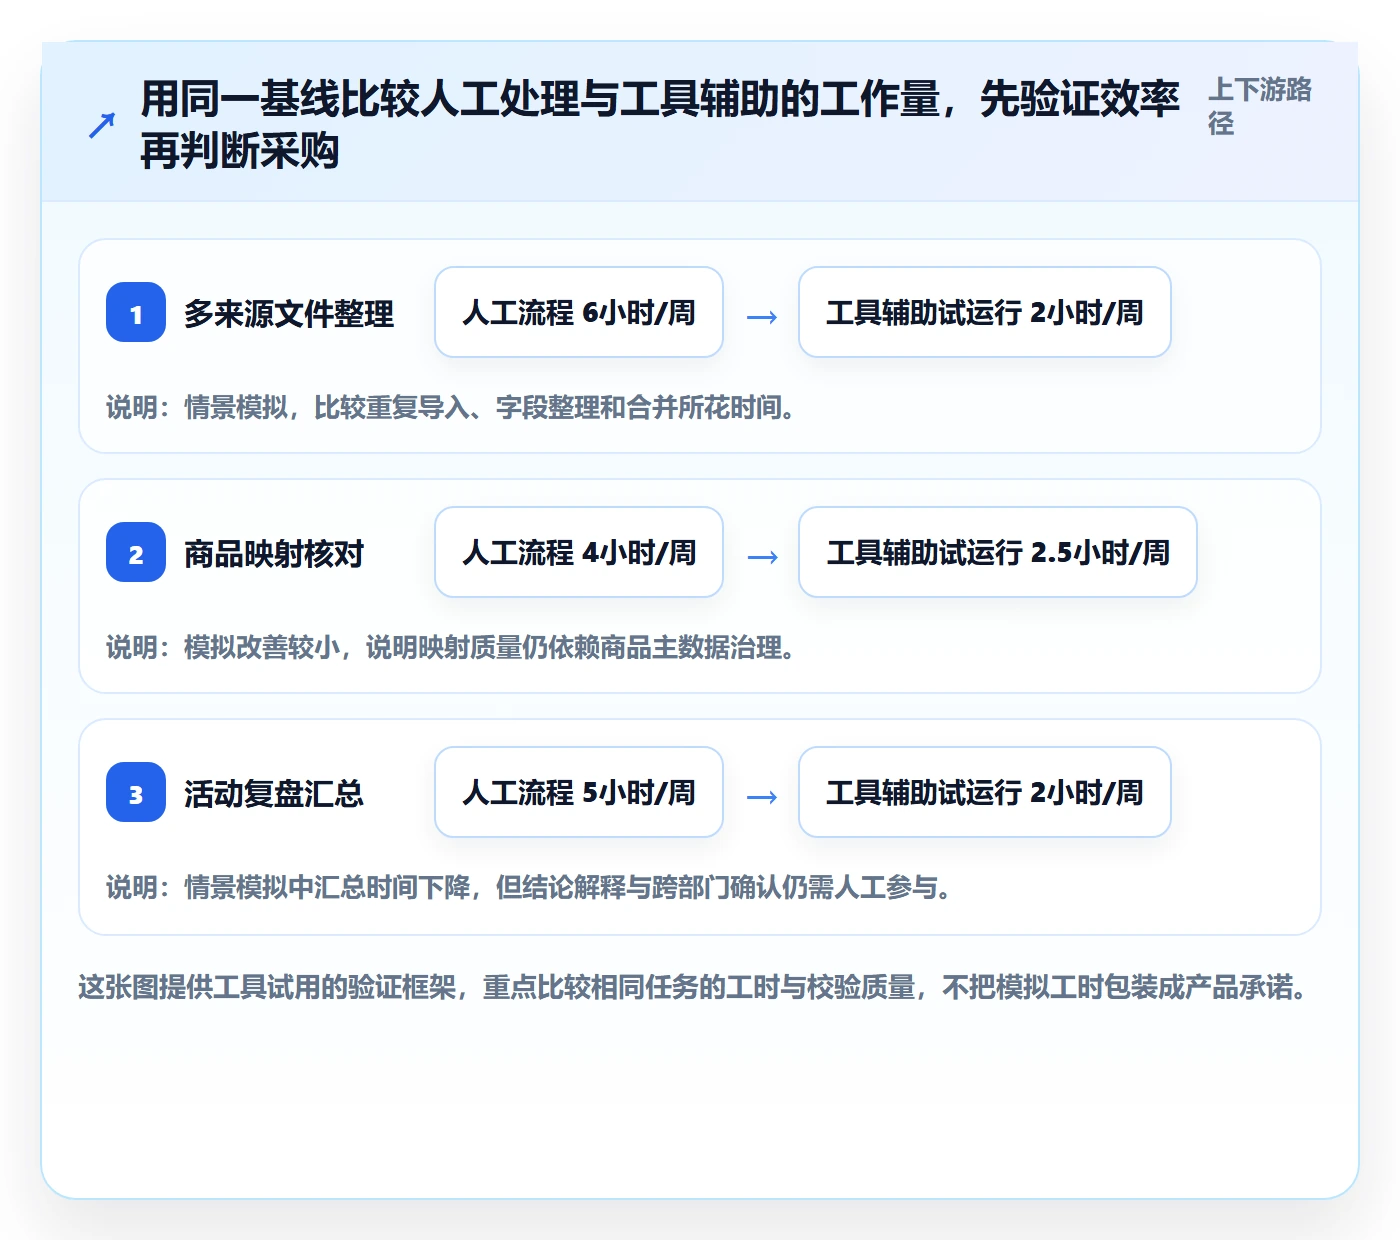Click the 人工流程 6小时/周 box

coord(579,312)
